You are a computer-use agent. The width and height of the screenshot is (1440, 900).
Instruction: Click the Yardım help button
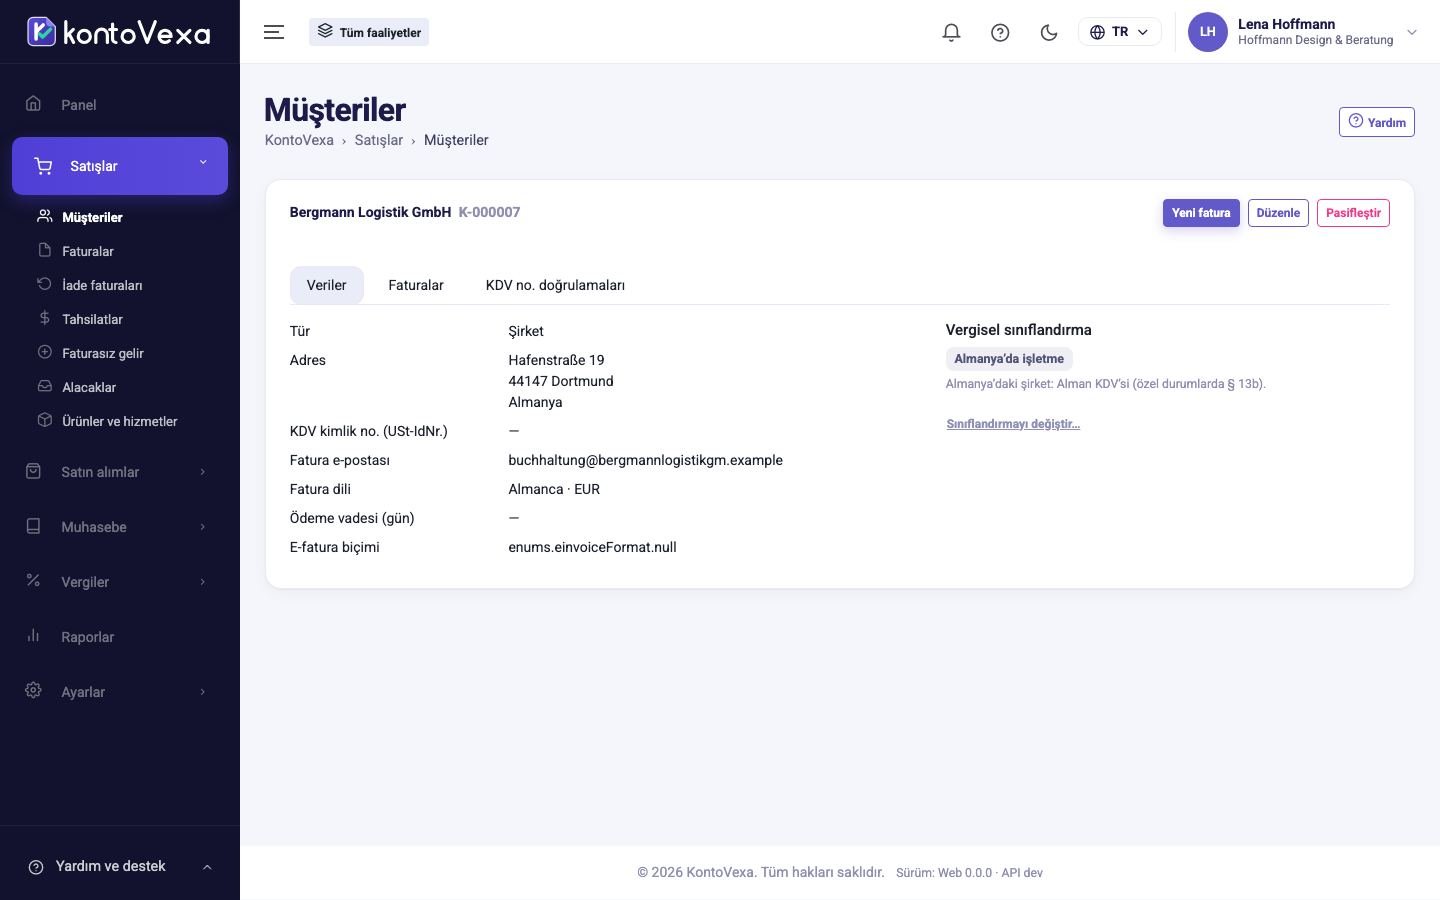tap(1376, 122)
